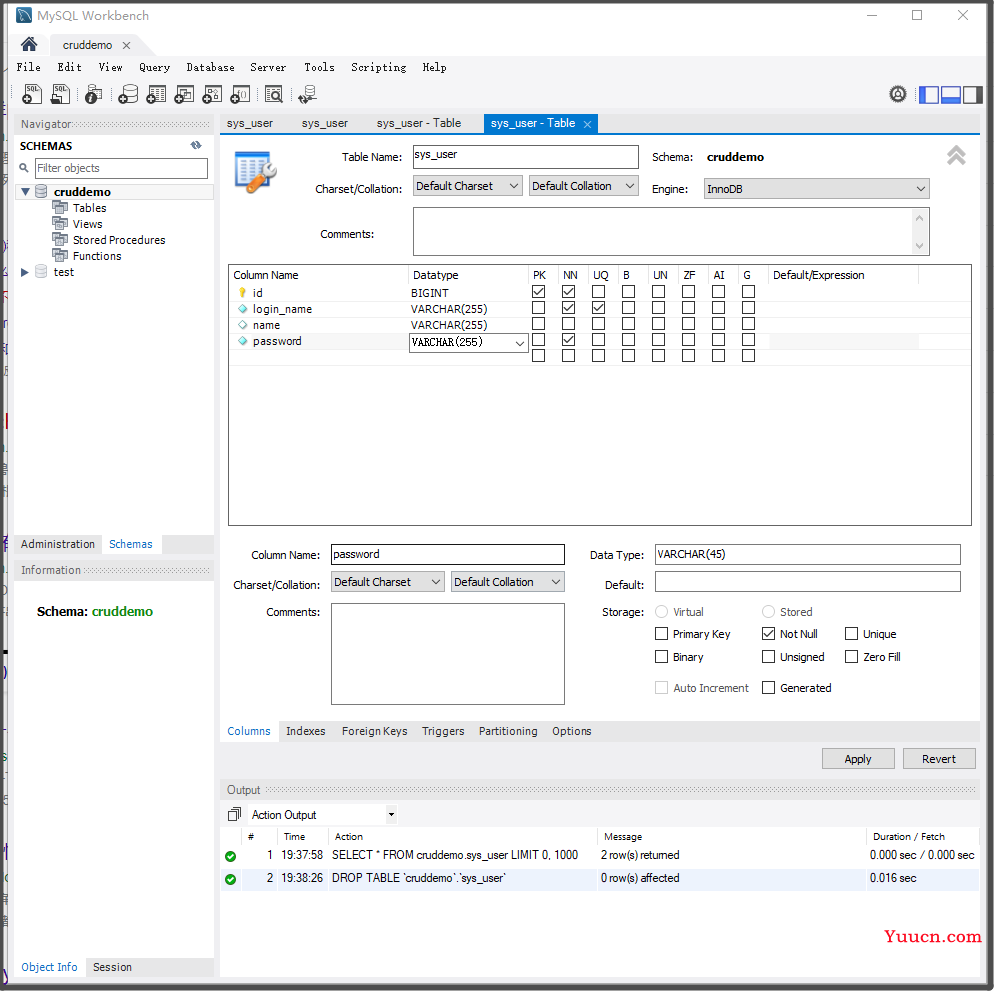Expand the test schema tree
The height and width of the screenshot is (991, 994).
coord(25,272)
